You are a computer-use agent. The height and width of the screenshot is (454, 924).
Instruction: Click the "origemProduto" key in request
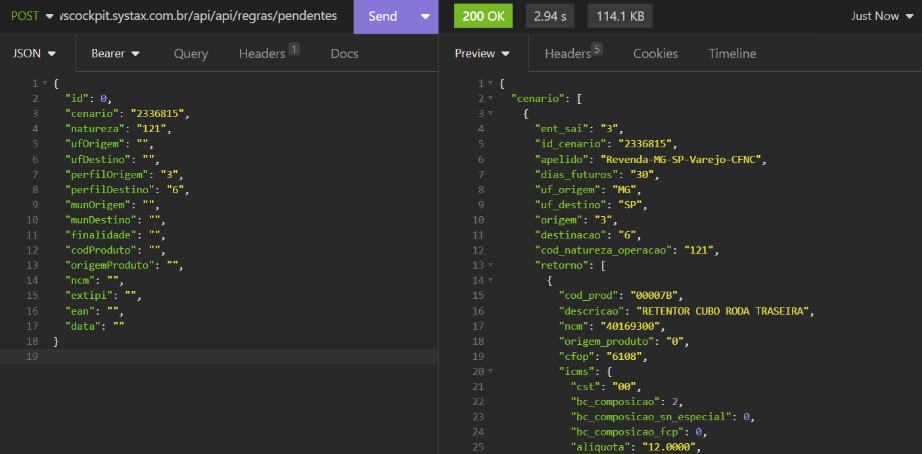point(110,265)
